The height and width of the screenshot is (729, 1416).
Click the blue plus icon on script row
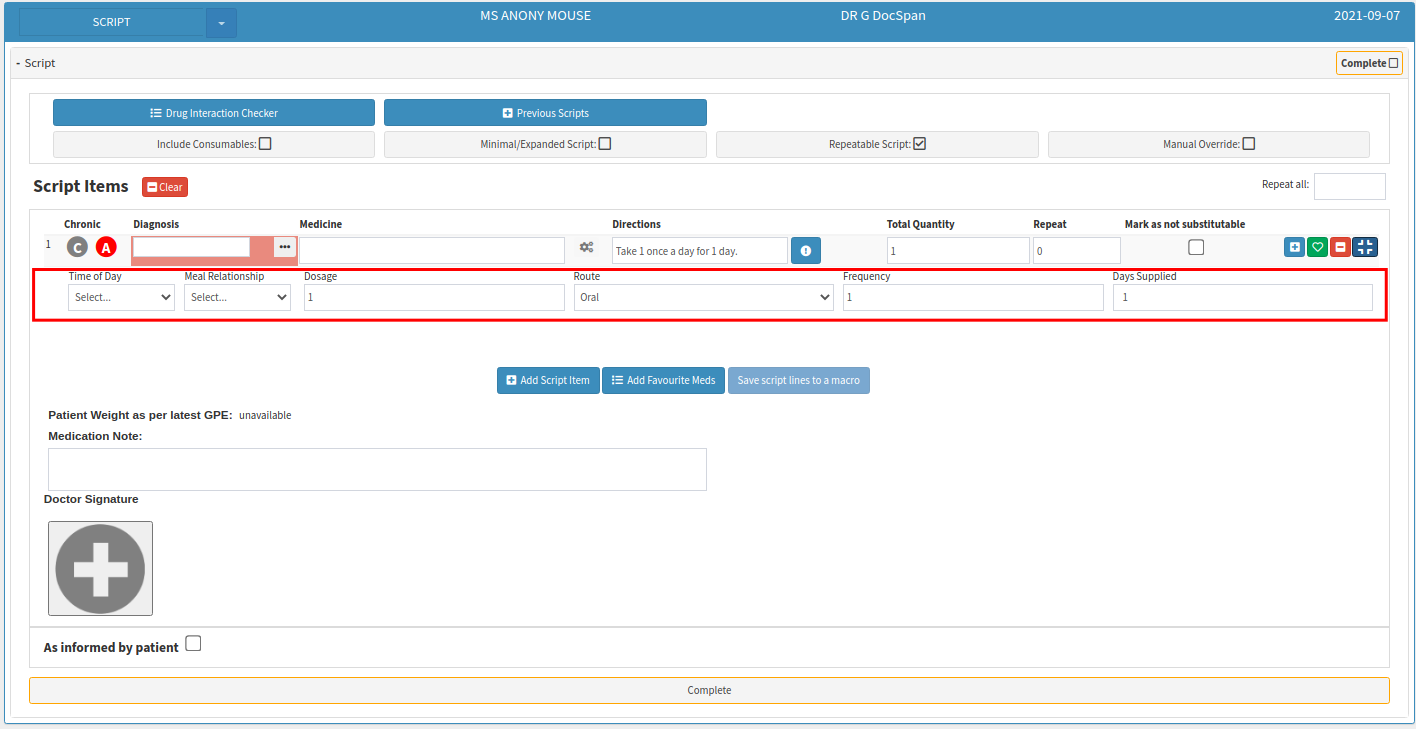point(1294,247)
